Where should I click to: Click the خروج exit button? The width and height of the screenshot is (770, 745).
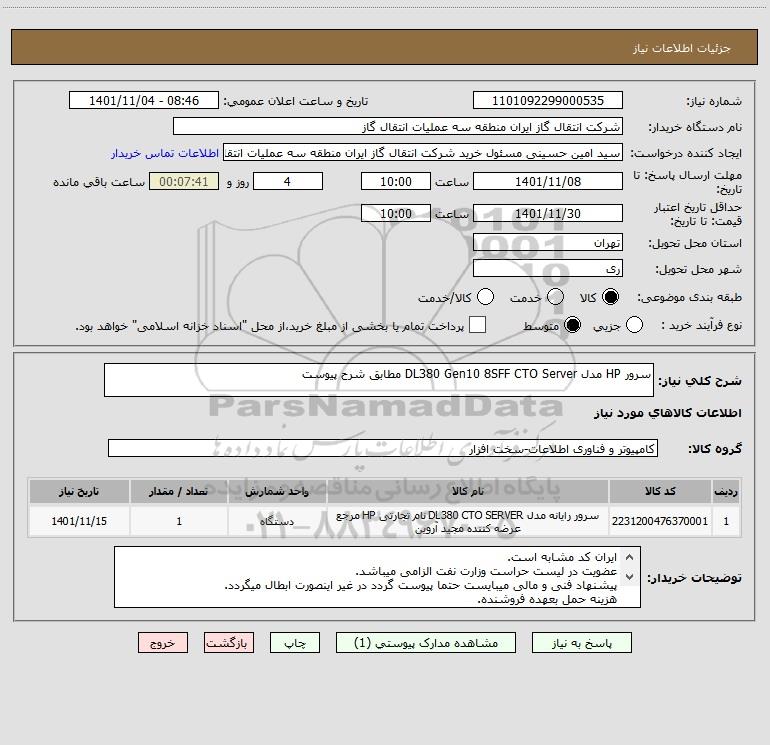(x=163, y=643)
